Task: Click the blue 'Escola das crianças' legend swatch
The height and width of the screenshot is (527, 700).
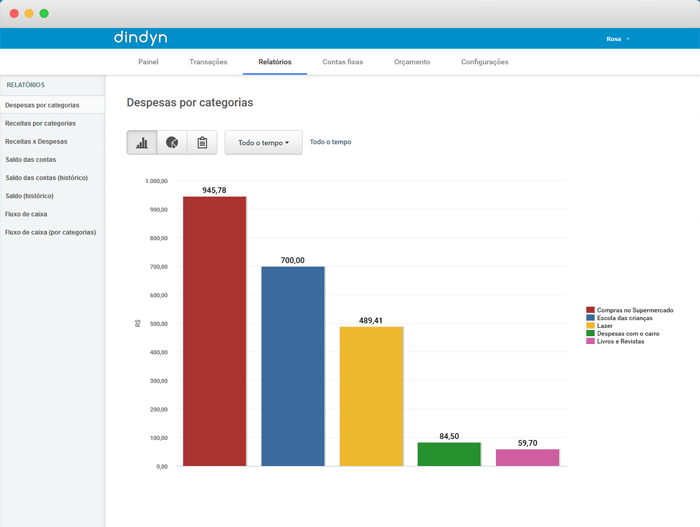Action: point(590,318)
